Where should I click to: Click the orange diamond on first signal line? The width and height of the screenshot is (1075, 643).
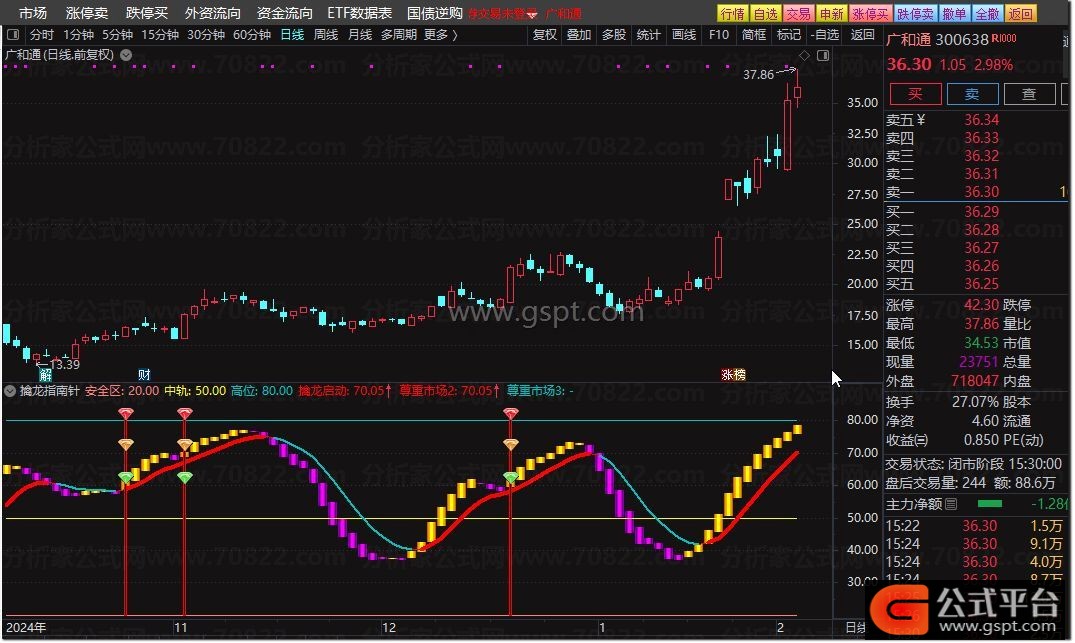pos(125,444)
